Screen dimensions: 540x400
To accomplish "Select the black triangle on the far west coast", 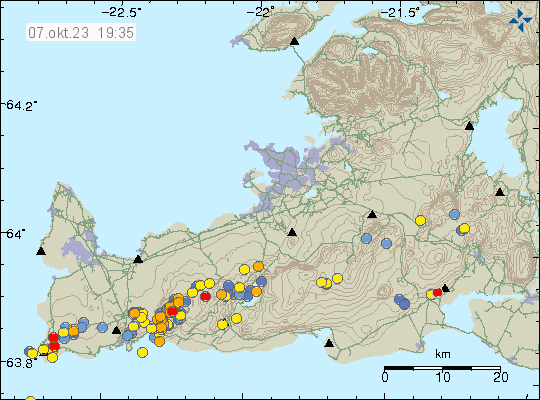I will [x=41, y=251].
